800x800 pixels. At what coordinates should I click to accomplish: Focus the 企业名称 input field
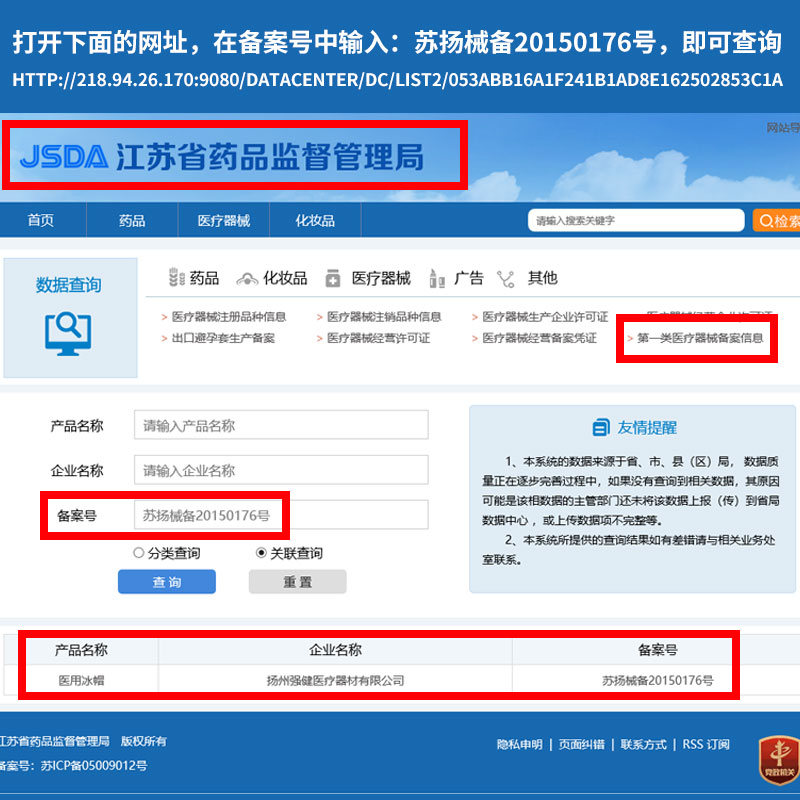click(281, 469)
